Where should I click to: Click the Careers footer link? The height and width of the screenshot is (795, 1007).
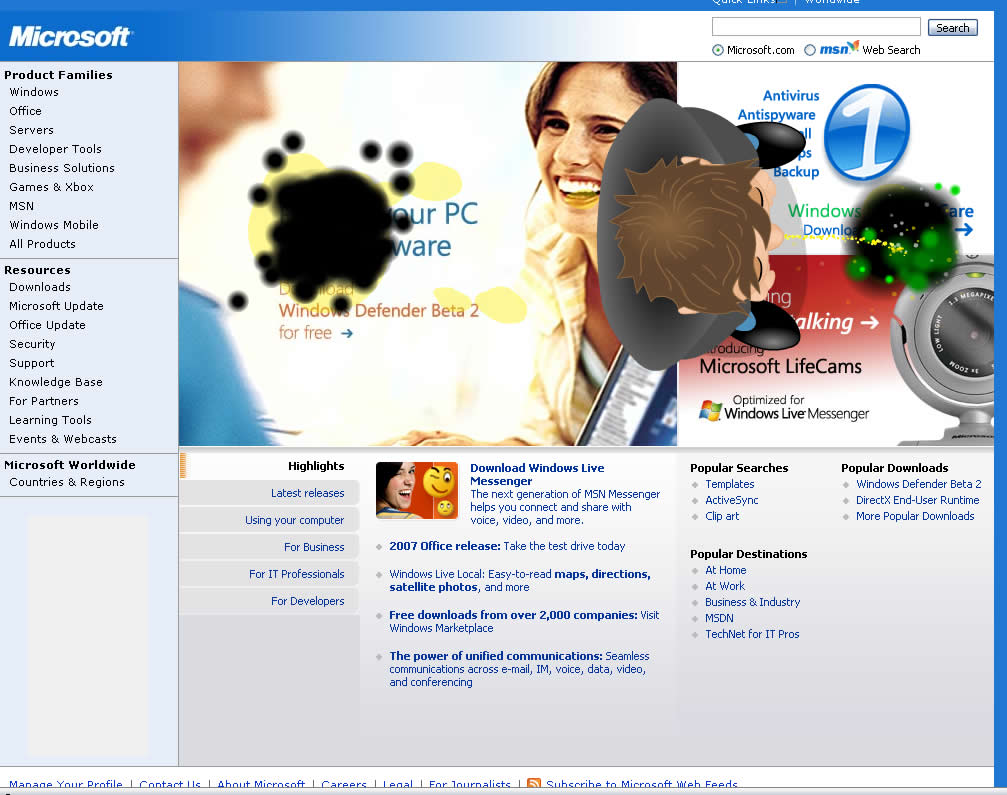tap(344, 785)
